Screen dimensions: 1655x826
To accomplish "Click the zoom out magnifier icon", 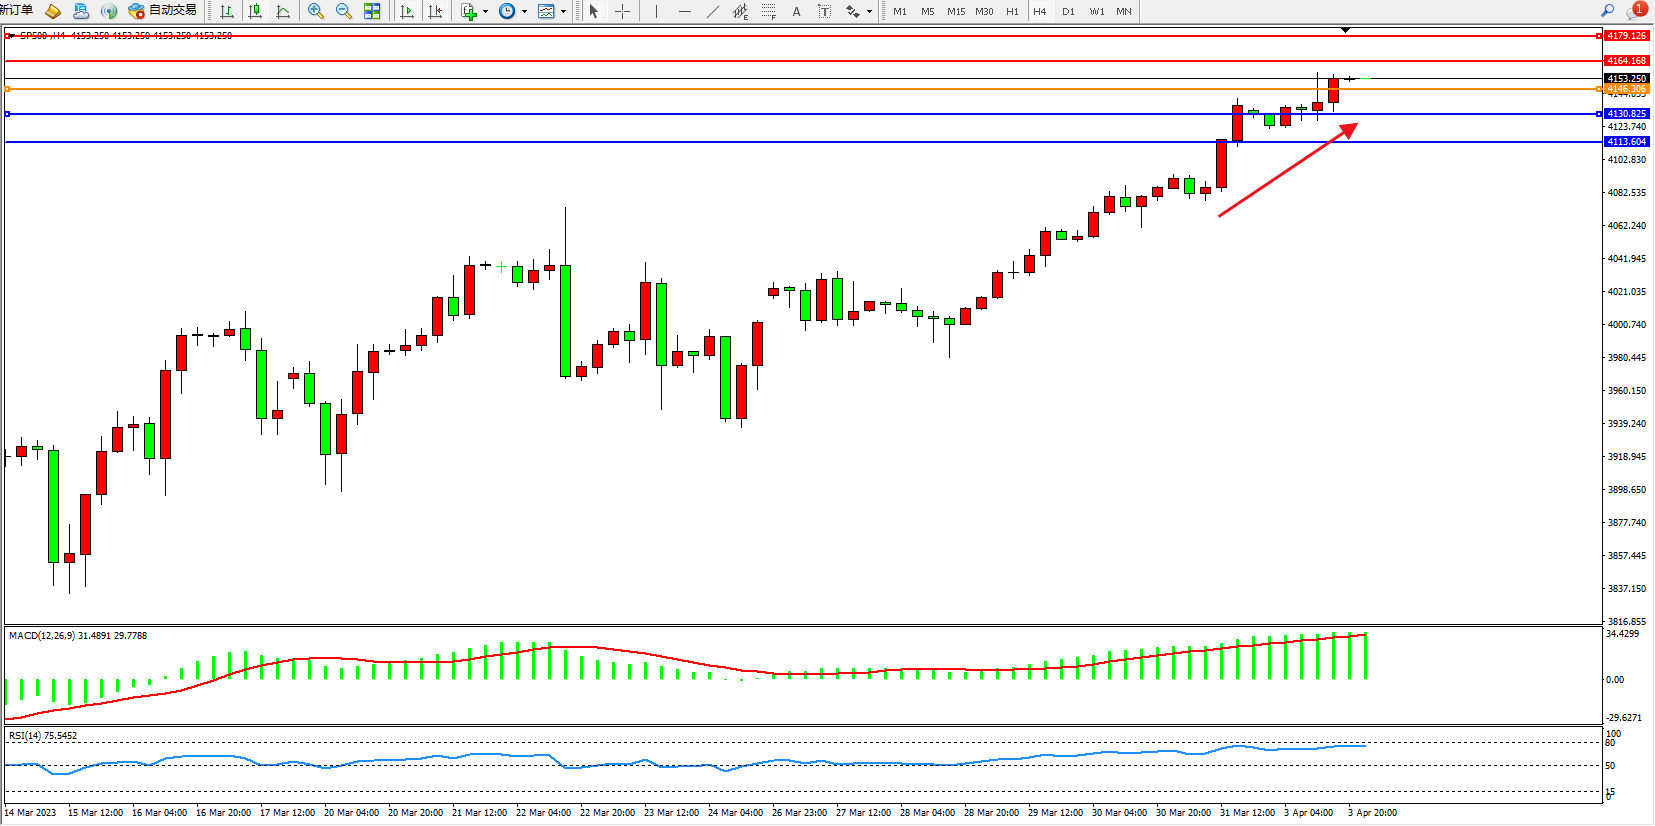I will click(x=344, y=11).
